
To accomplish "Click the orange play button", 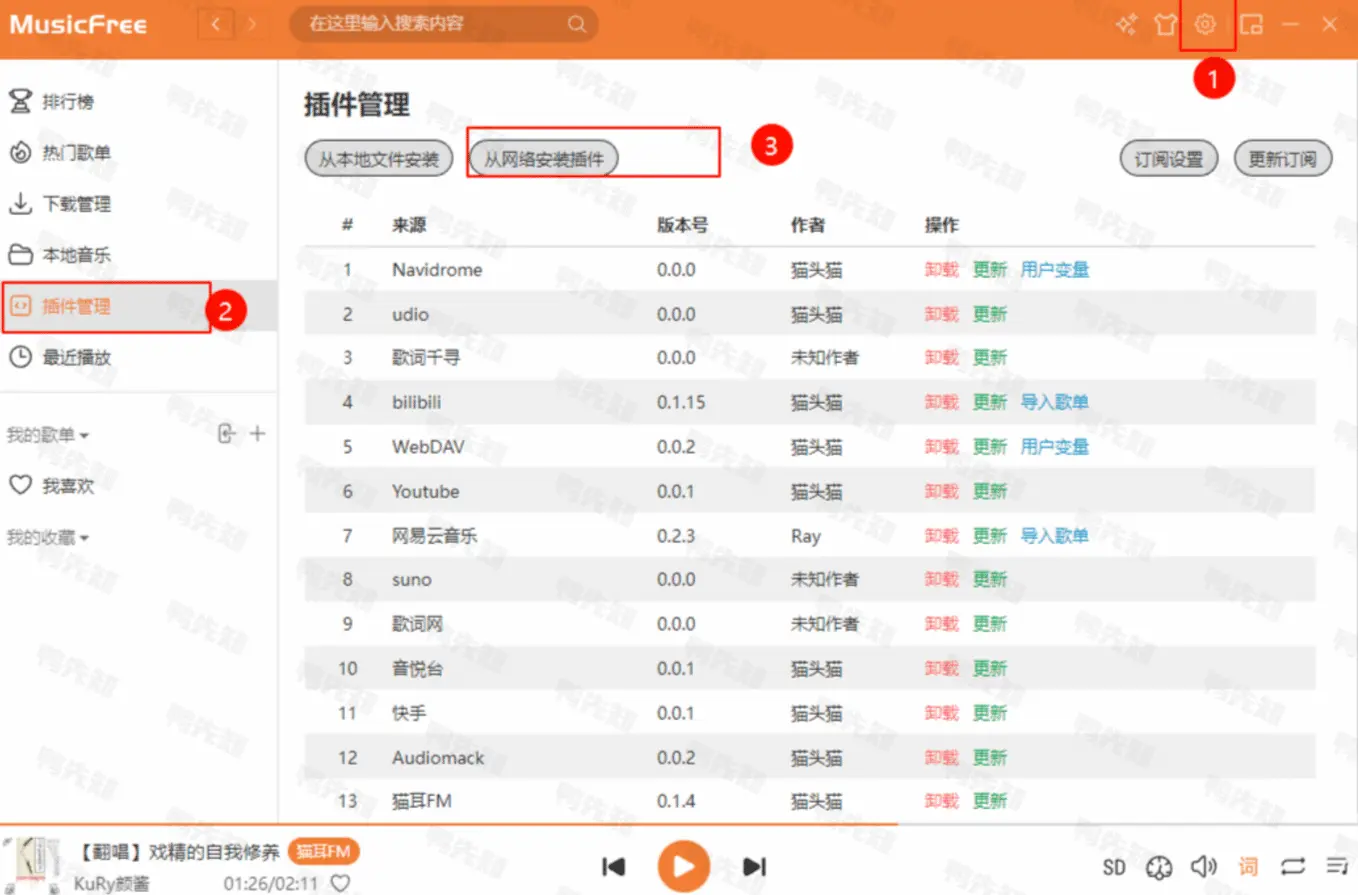I will point(684,866).
